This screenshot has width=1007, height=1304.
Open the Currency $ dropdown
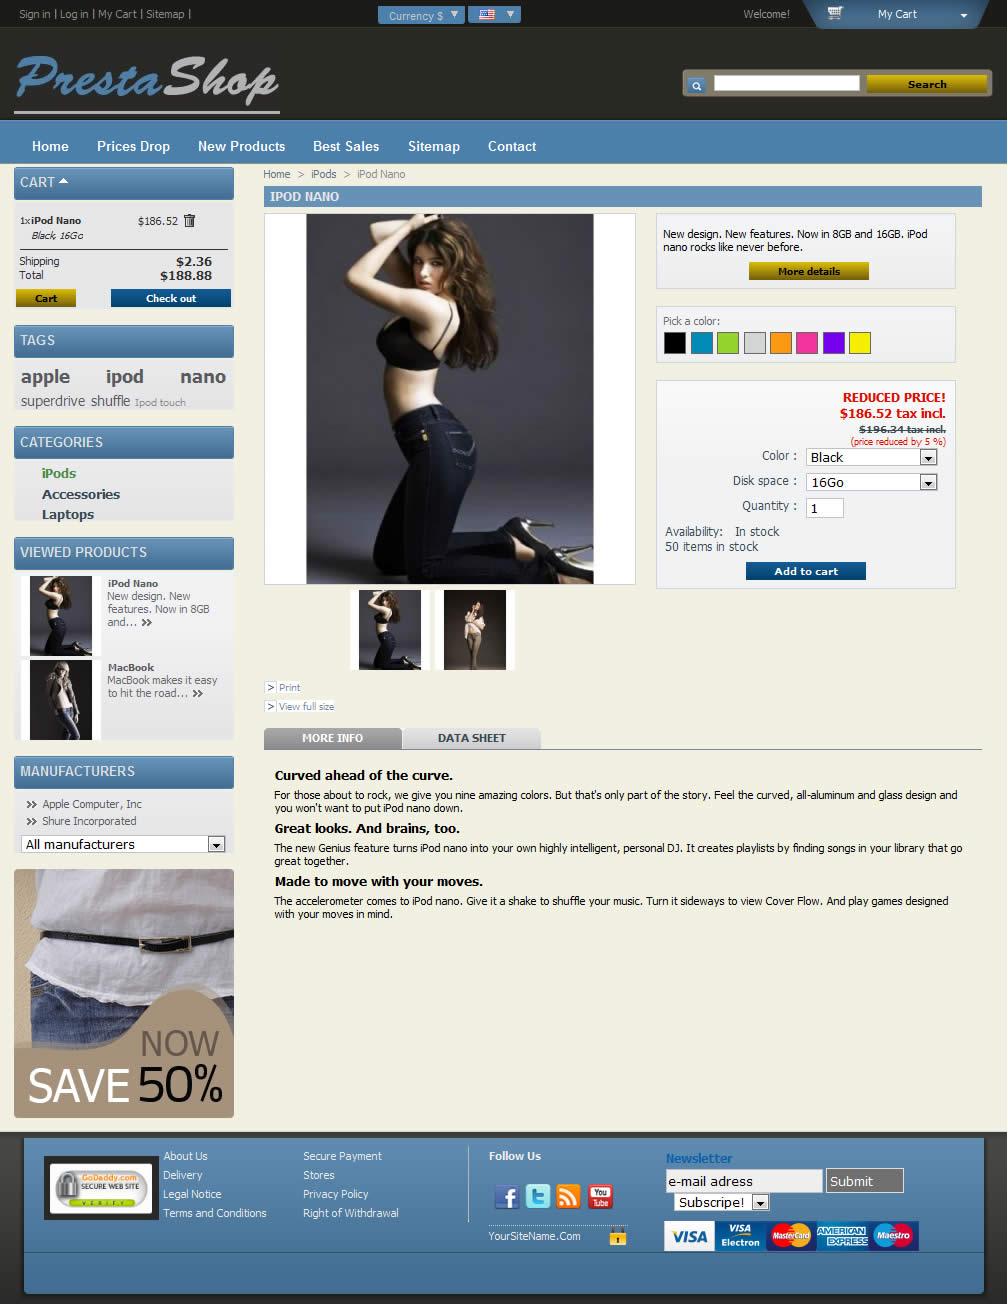(421, 15)
